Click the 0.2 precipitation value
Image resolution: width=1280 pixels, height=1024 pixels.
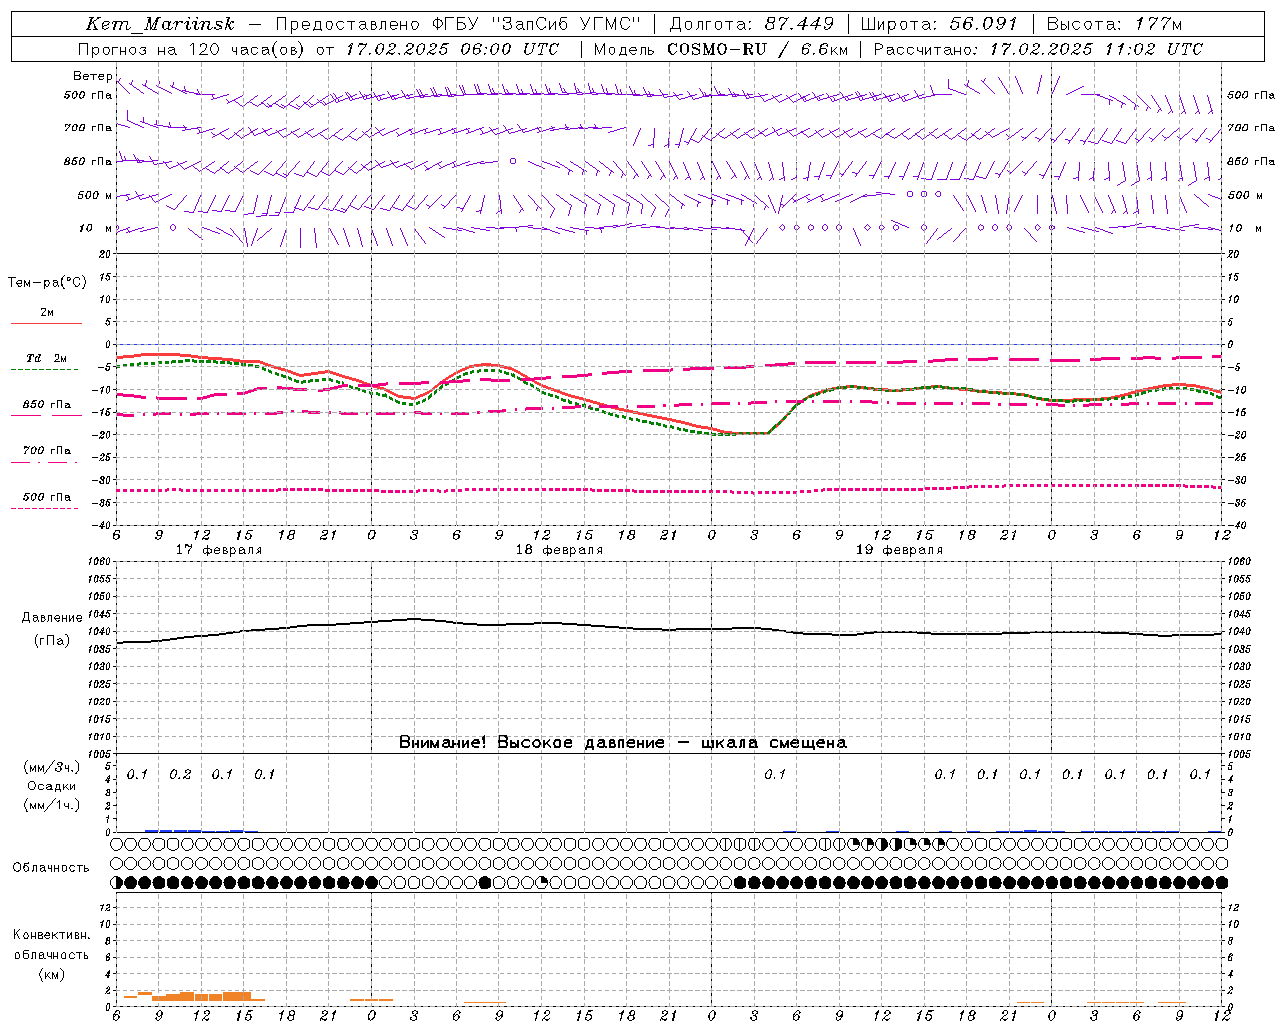click(180, 774)
